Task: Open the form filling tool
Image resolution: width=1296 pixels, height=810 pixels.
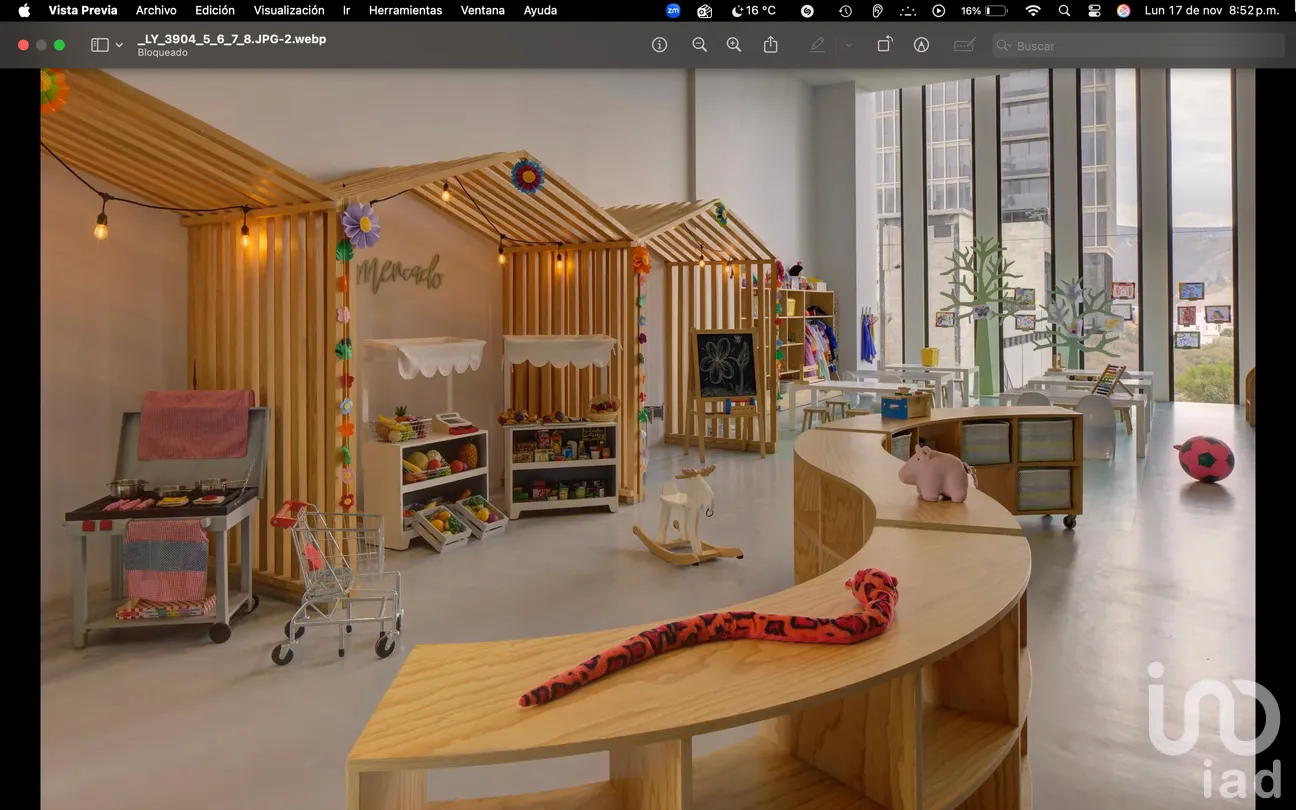Action: [964, 45]
